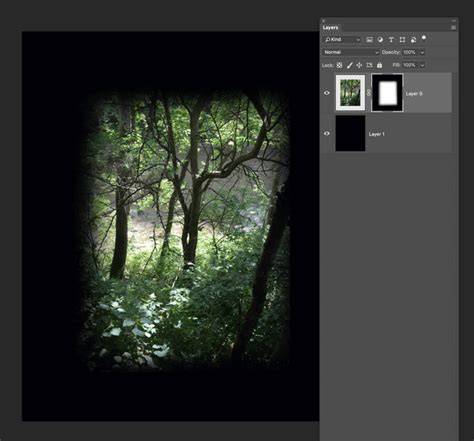This screenshot has height=441, width=474.
Task: Open the Fill slider dropdown arrow
Action: [422, 65]
